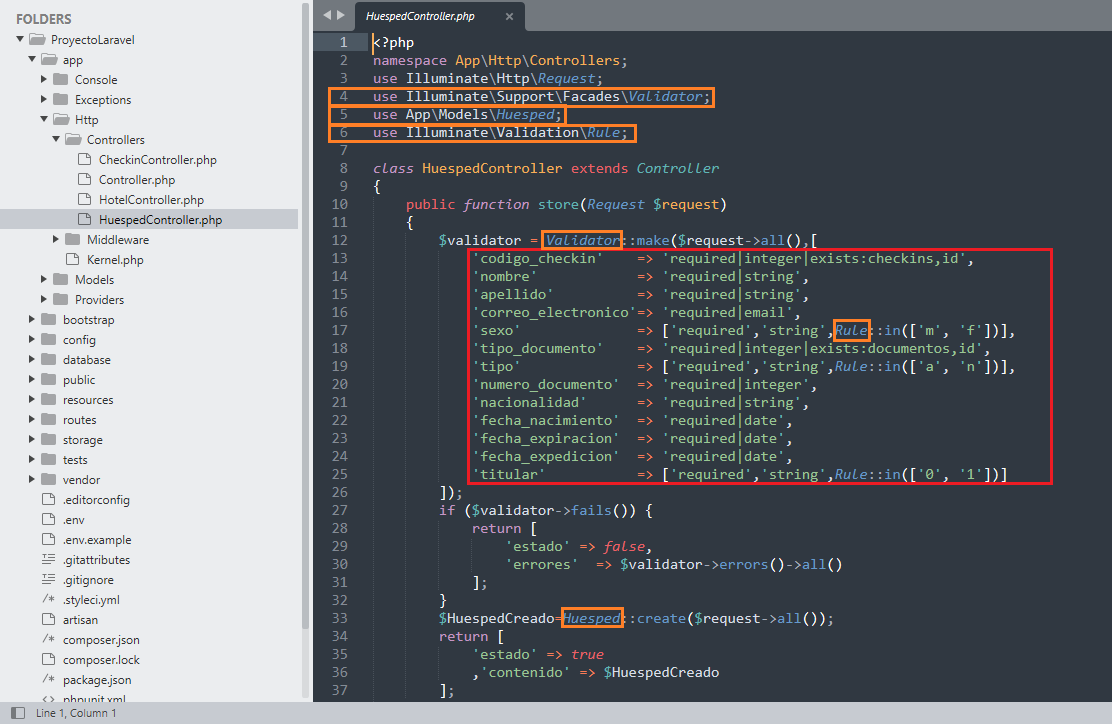Expand the Models folder arrow
The height and width of the screenshot is (724, 1112).
[44, 280]
